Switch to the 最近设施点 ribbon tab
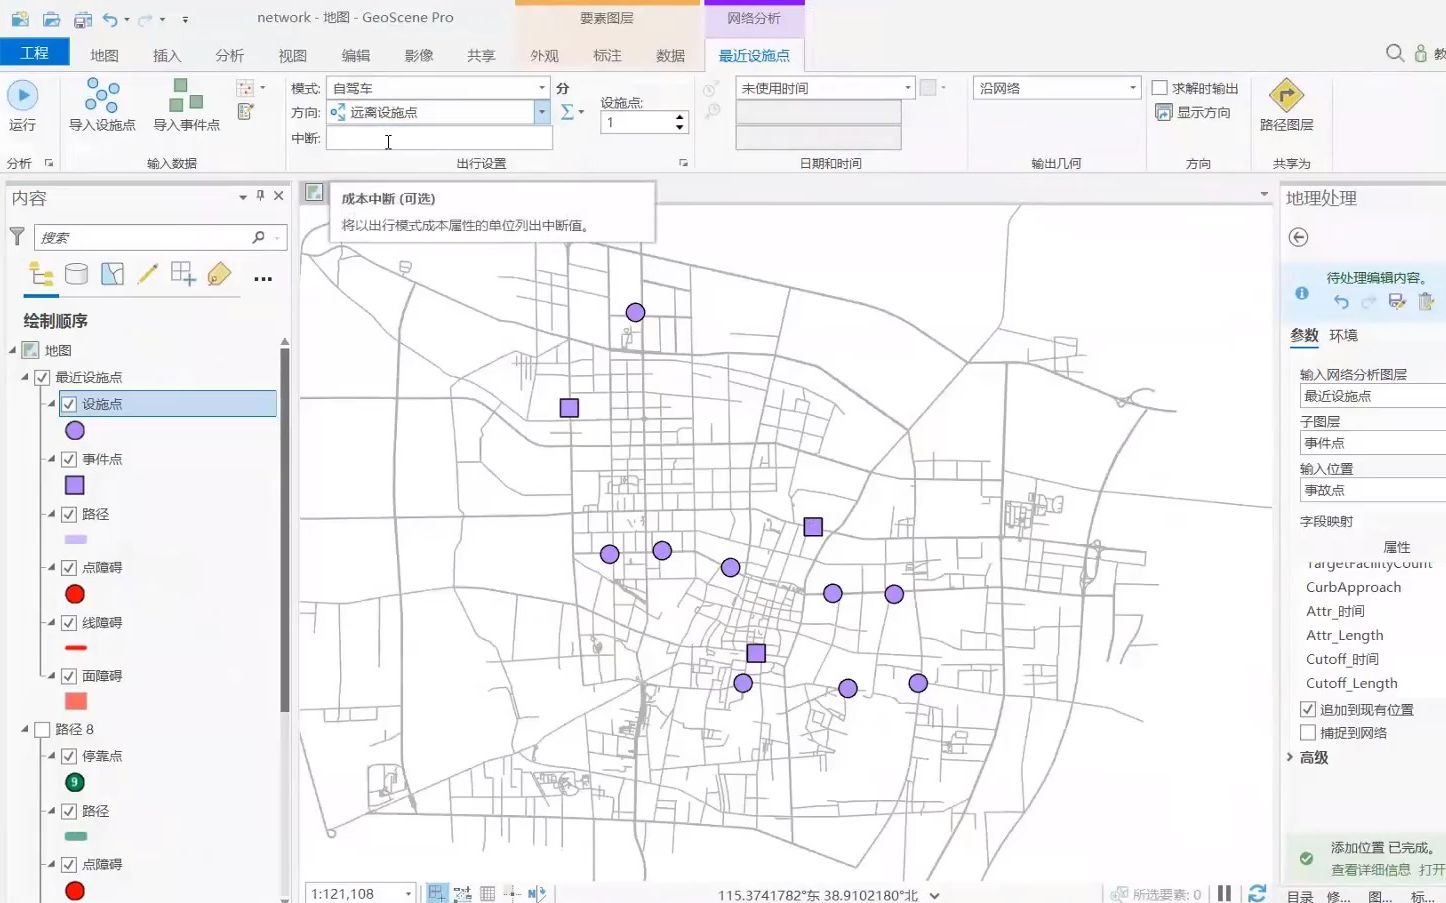Viewport: 1446px width, 903px height. tap(754, 56)
